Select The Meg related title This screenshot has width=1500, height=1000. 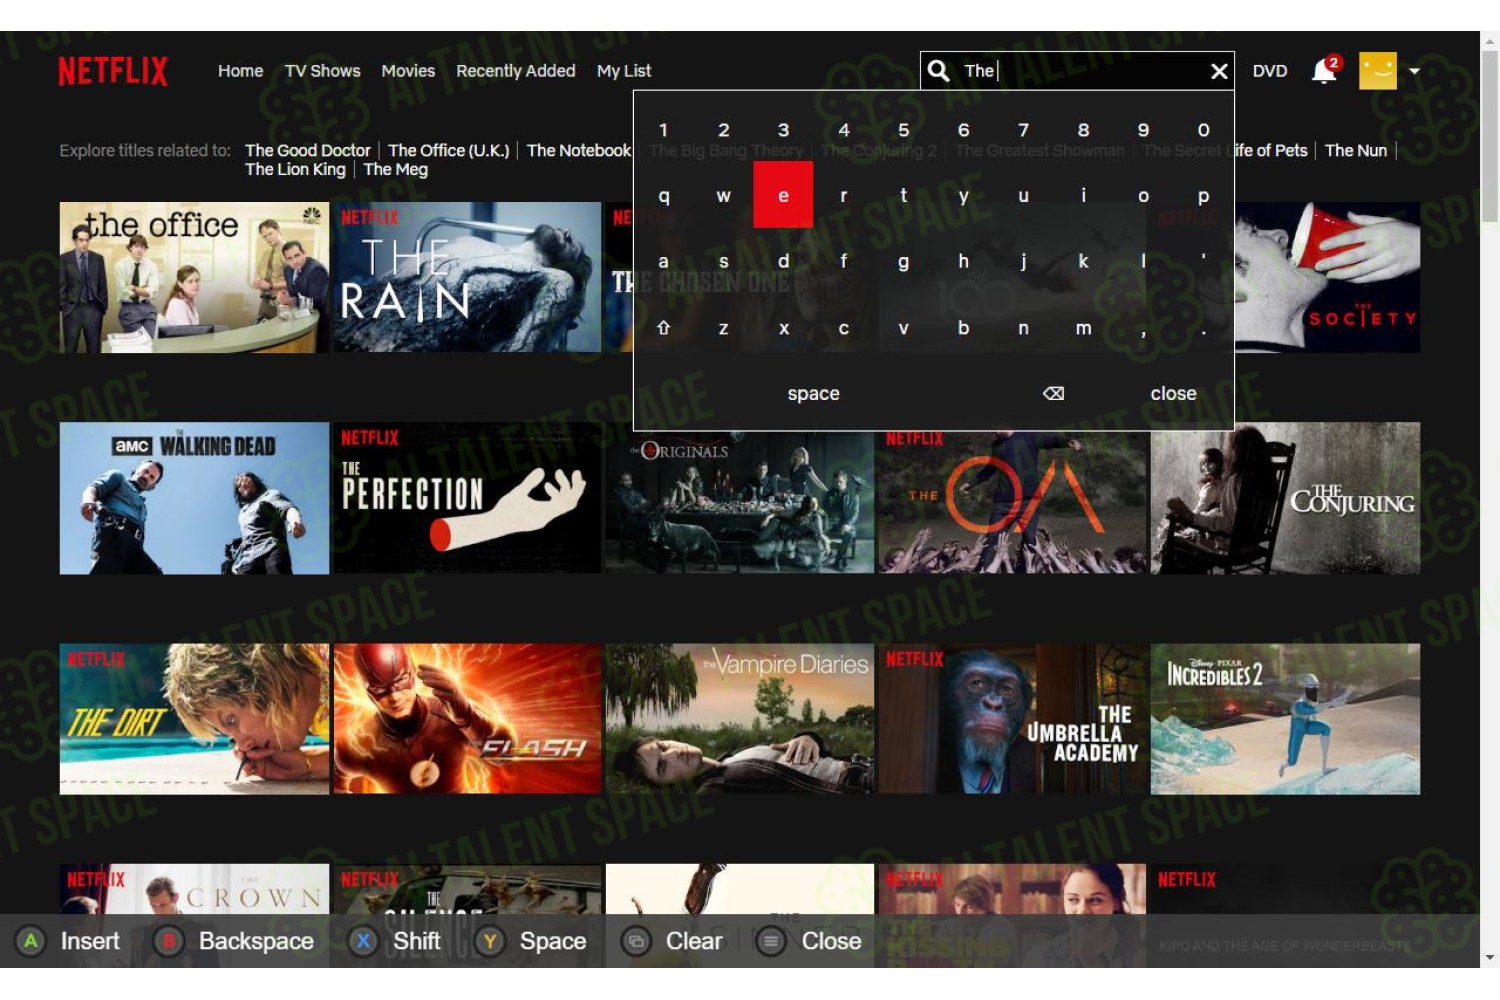(x=395, y=169)
